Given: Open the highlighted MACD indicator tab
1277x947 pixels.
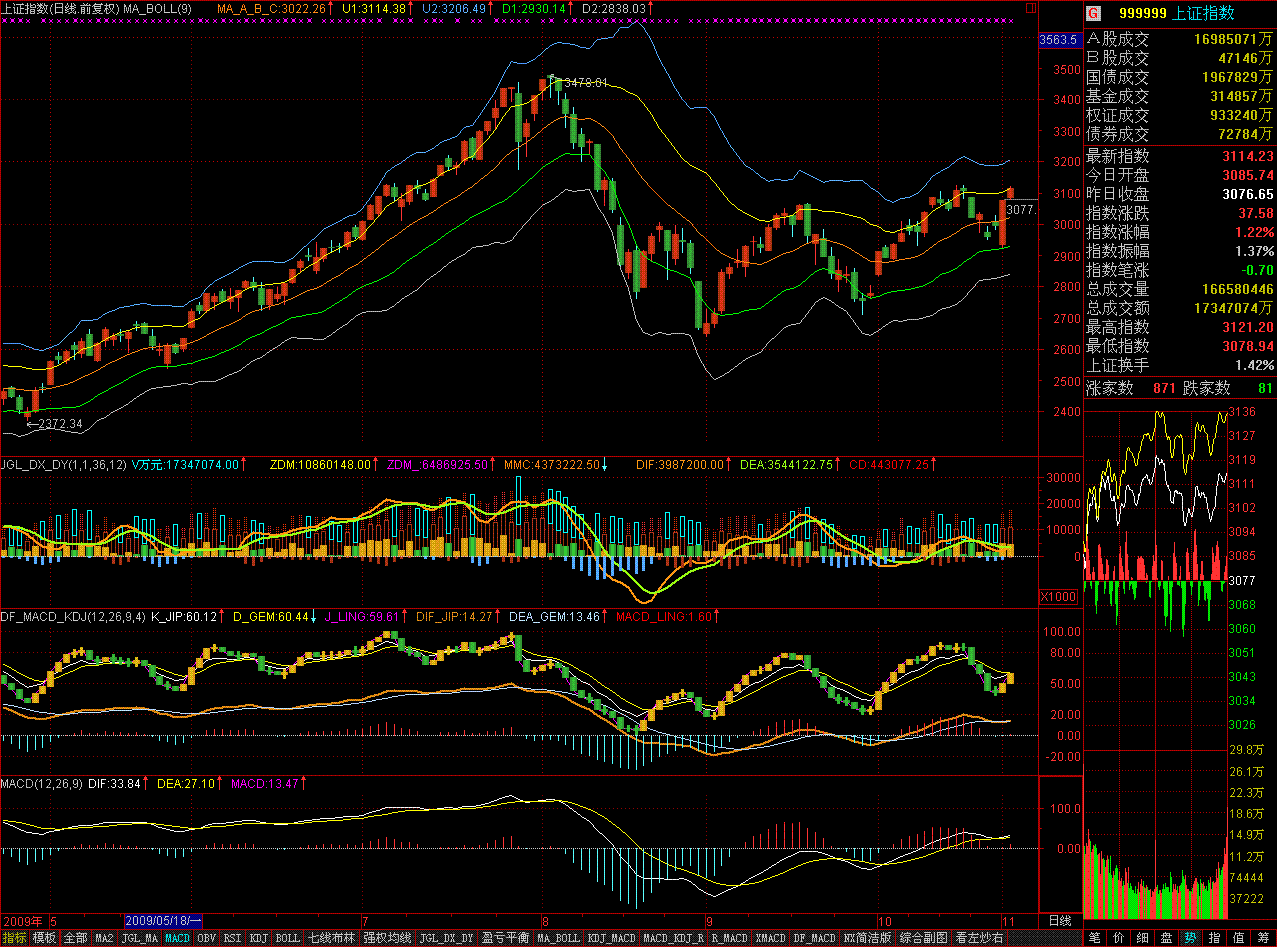Looking at the screenshot, I should click(x=177, y=938).
